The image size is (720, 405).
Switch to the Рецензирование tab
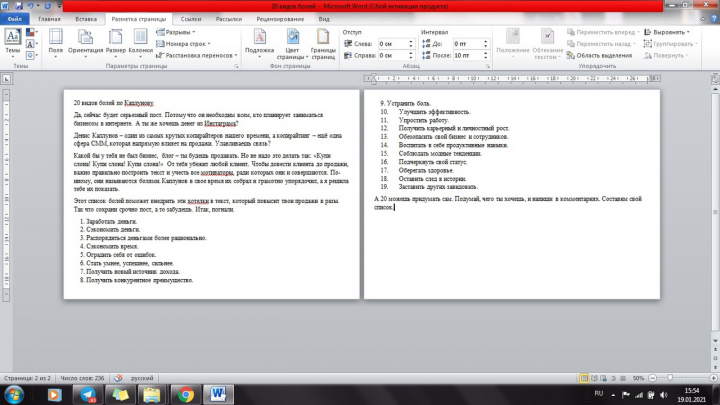click(280, 19)
